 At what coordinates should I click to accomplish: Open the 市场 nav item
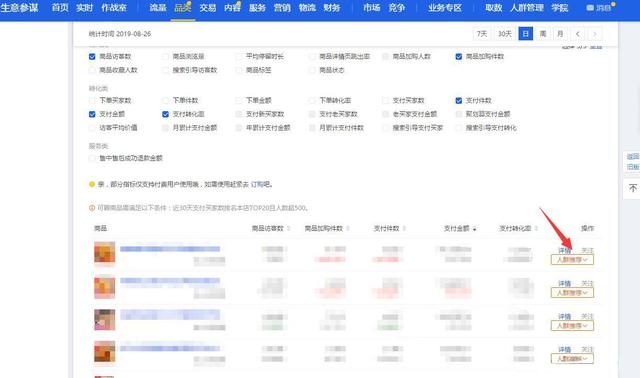pos(371,7)
